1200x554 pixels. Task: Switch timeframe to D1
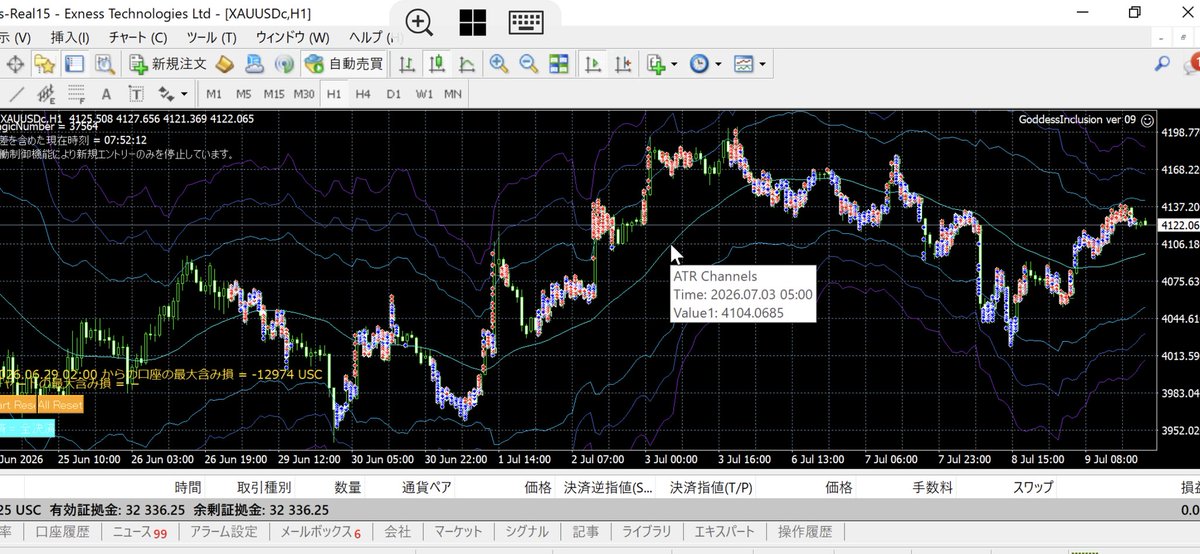click(x=393, y=94)
